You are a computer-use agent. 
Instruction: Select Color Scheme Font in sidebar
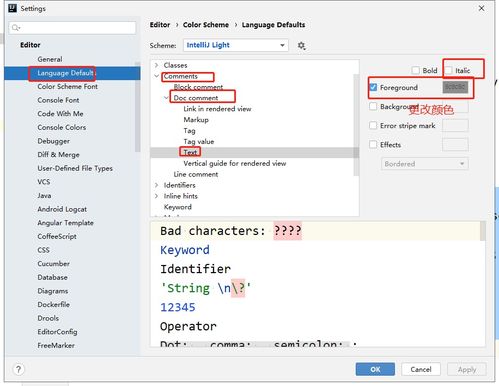click(67, 86)
